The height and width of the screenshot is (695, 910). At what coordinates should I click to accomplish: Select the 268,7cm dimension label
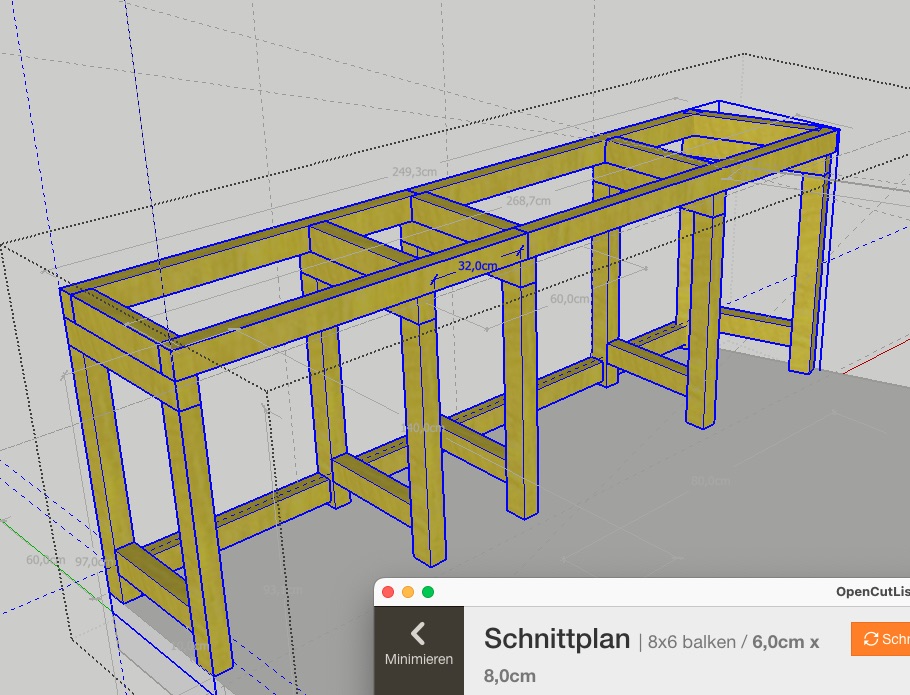coord(529,201)
